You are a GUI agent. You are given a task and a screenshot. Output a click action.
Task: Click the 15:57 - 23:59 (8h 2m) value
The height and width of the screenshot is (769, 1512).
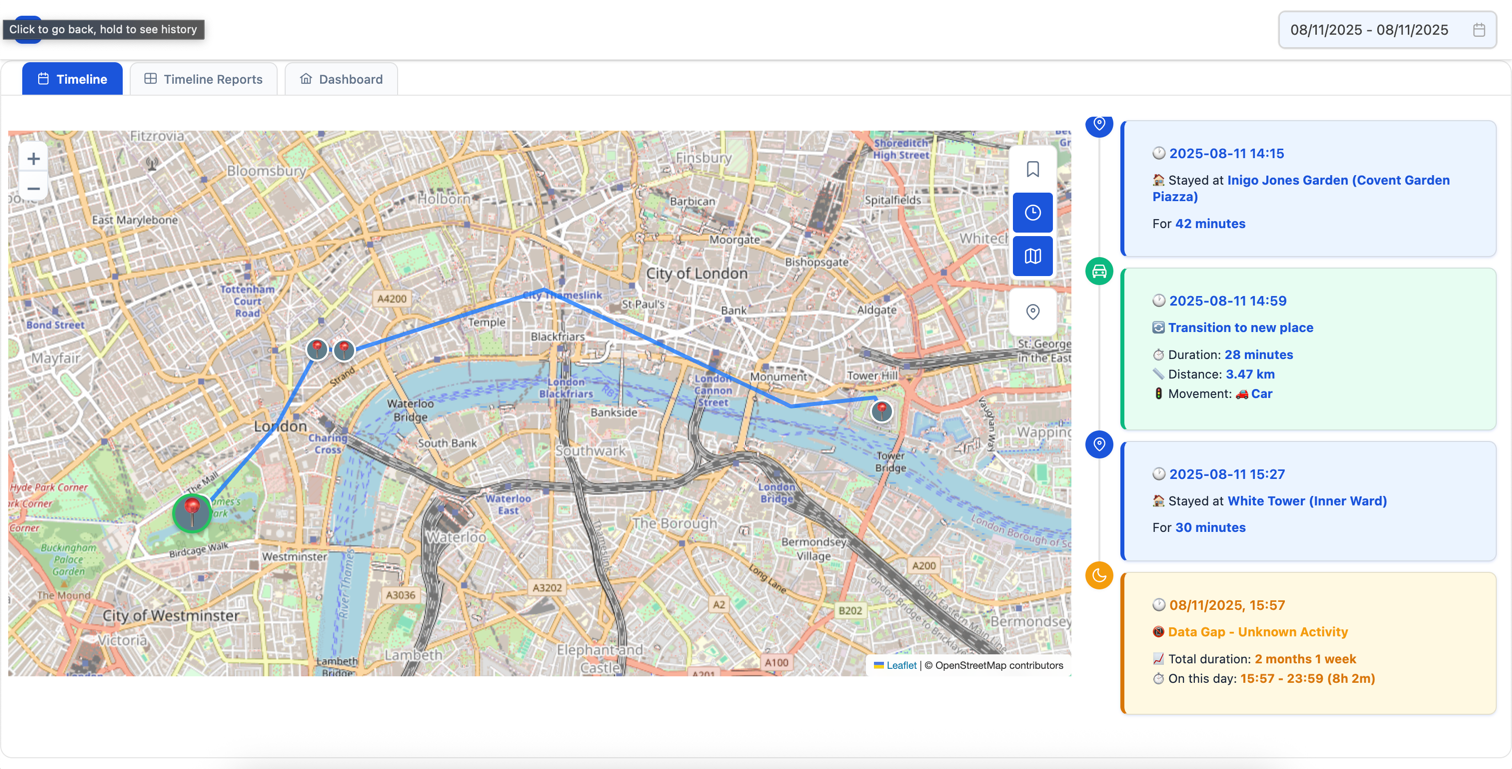[1308, 679]
